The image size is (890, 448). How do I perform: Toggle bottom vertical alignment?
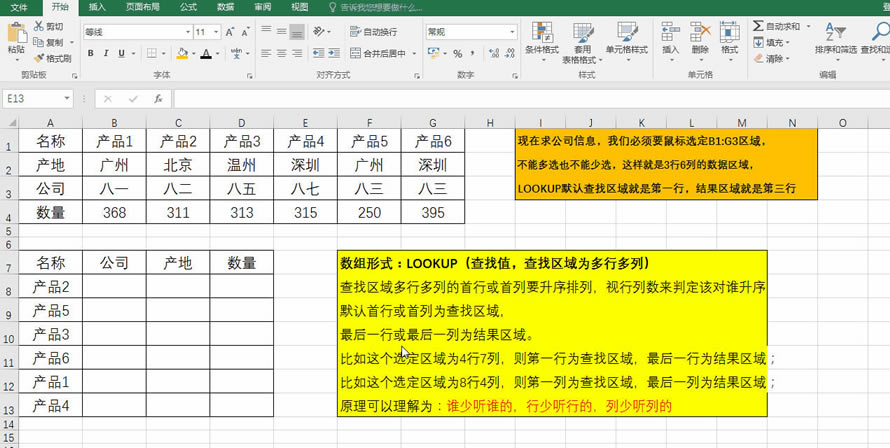(297, 32)
